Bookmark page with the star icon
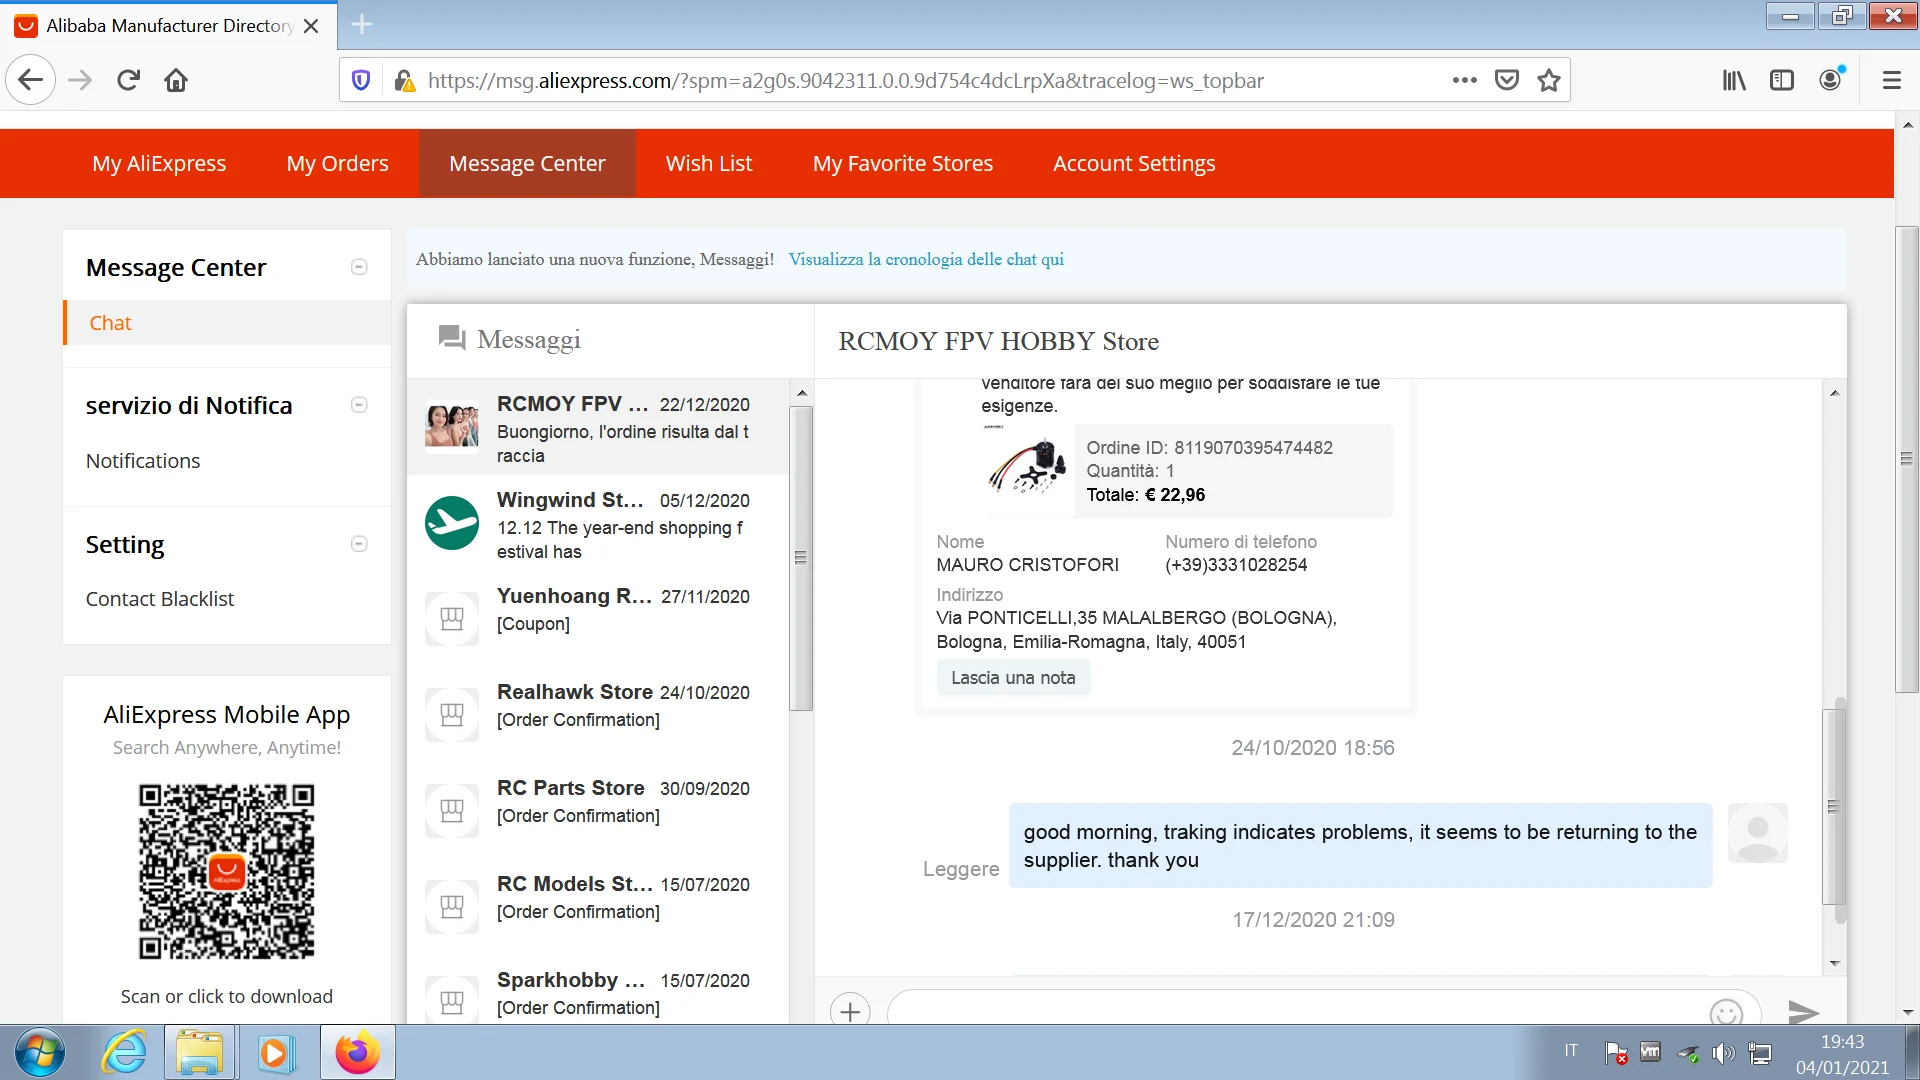This screenshot has height=1080, width=1920. click(x=1549, y=80)
